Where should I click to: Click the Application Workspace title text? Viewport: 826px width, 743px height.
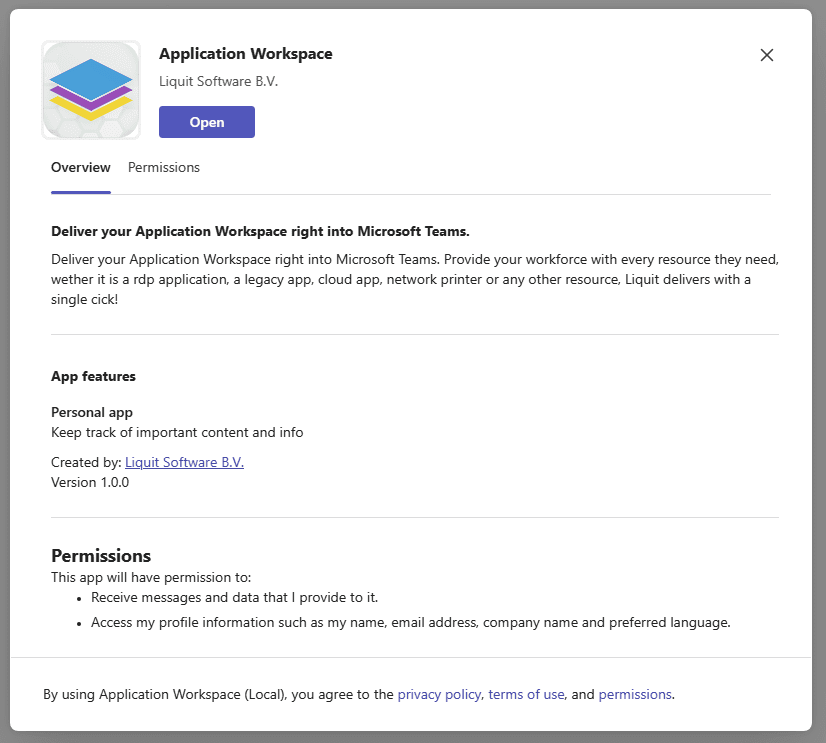click(x=245, y=53)
